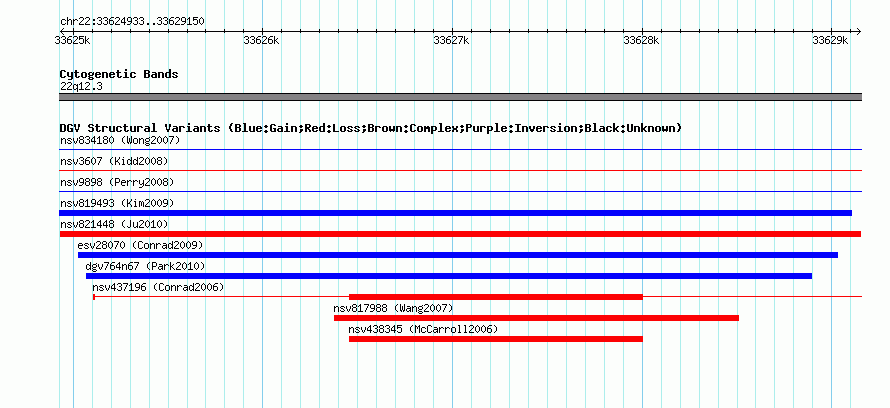The image size is (890, 408).
Task: Click the dgv764n67 (Park2010) label
Action: coord(145,266)
